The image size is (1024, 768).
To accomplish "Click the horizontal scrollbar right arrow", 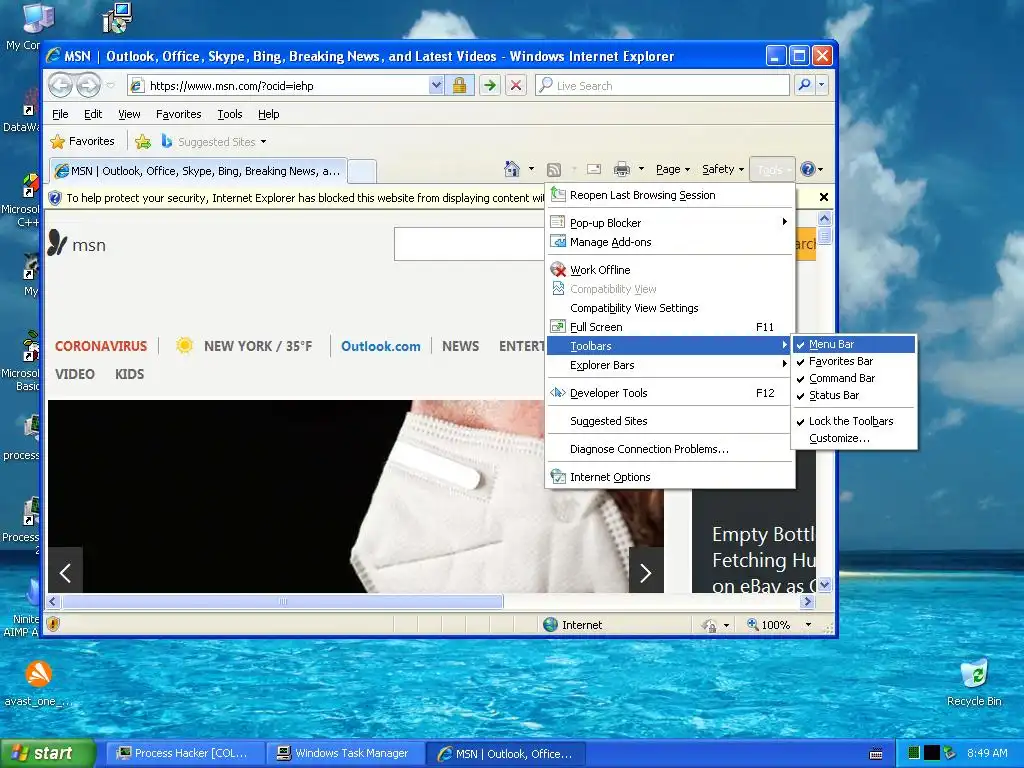I will (x=808, y=601).
